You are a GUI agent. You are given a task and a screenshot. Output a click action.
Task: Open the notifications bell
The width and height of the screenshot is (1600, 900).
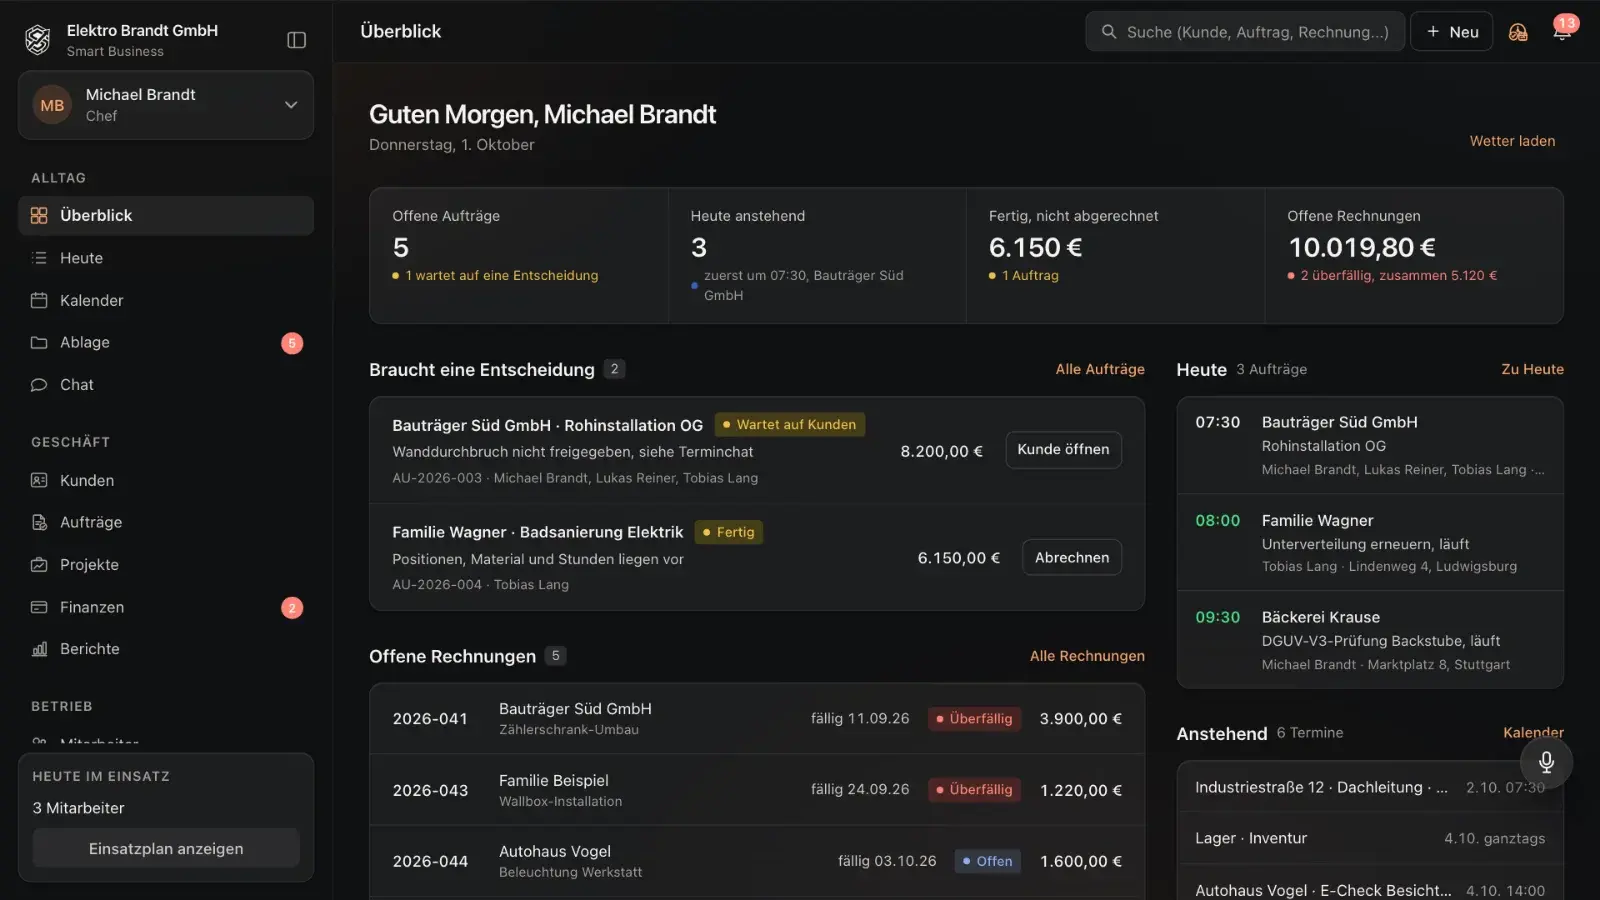click(x=1561, y=32)
